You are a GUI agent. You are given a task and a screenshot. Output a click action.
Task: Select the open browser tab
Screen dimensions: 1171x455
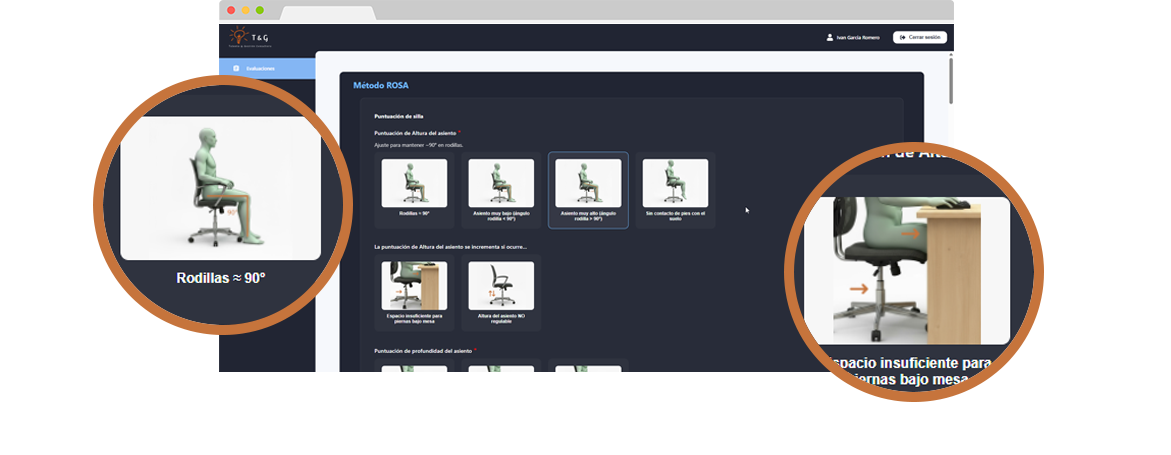327,13
